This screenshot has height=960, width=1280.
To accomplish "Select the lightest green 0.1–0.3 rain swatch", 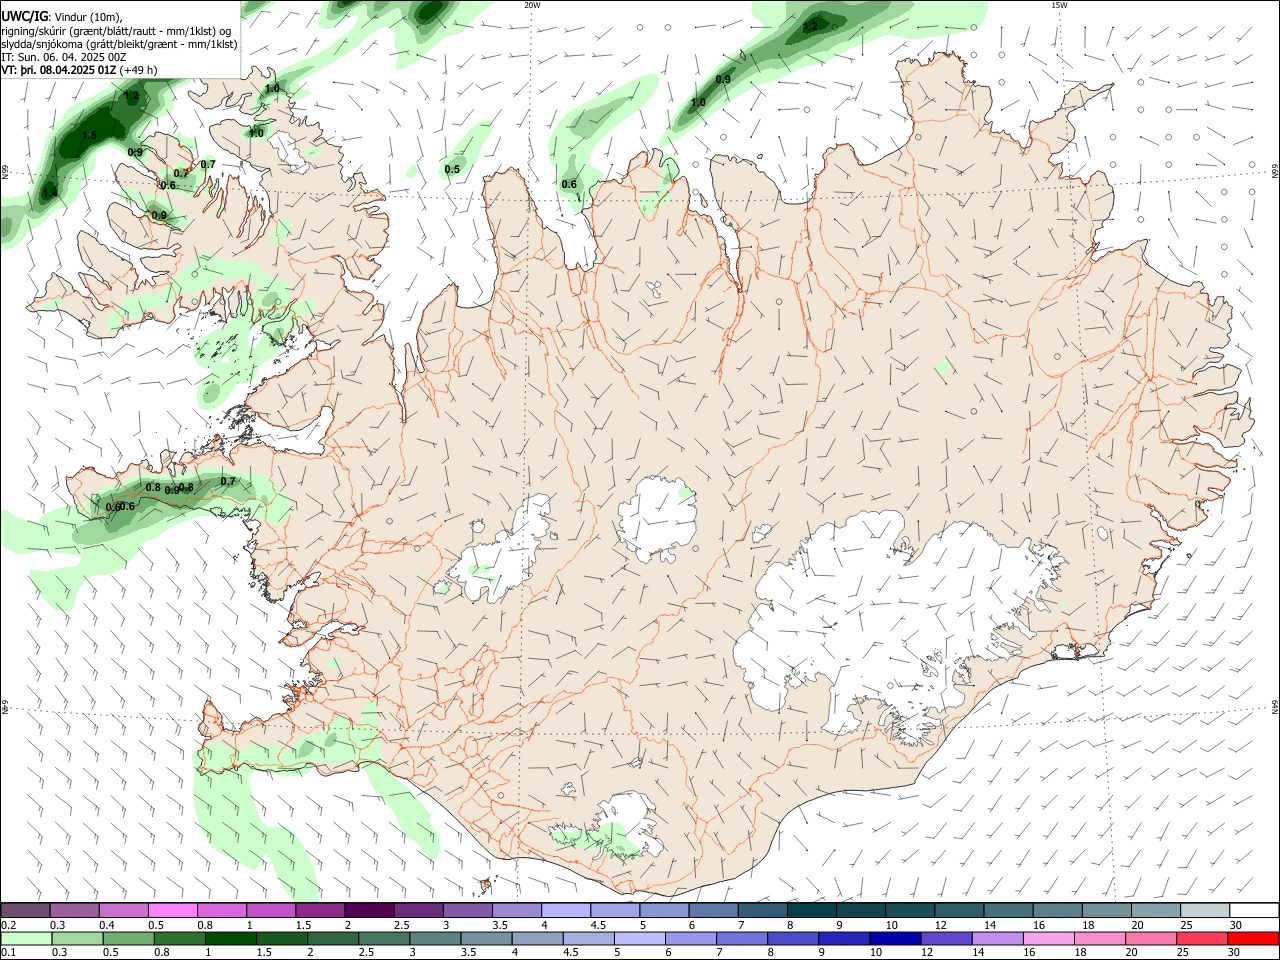I will click(x=26, y=939).
